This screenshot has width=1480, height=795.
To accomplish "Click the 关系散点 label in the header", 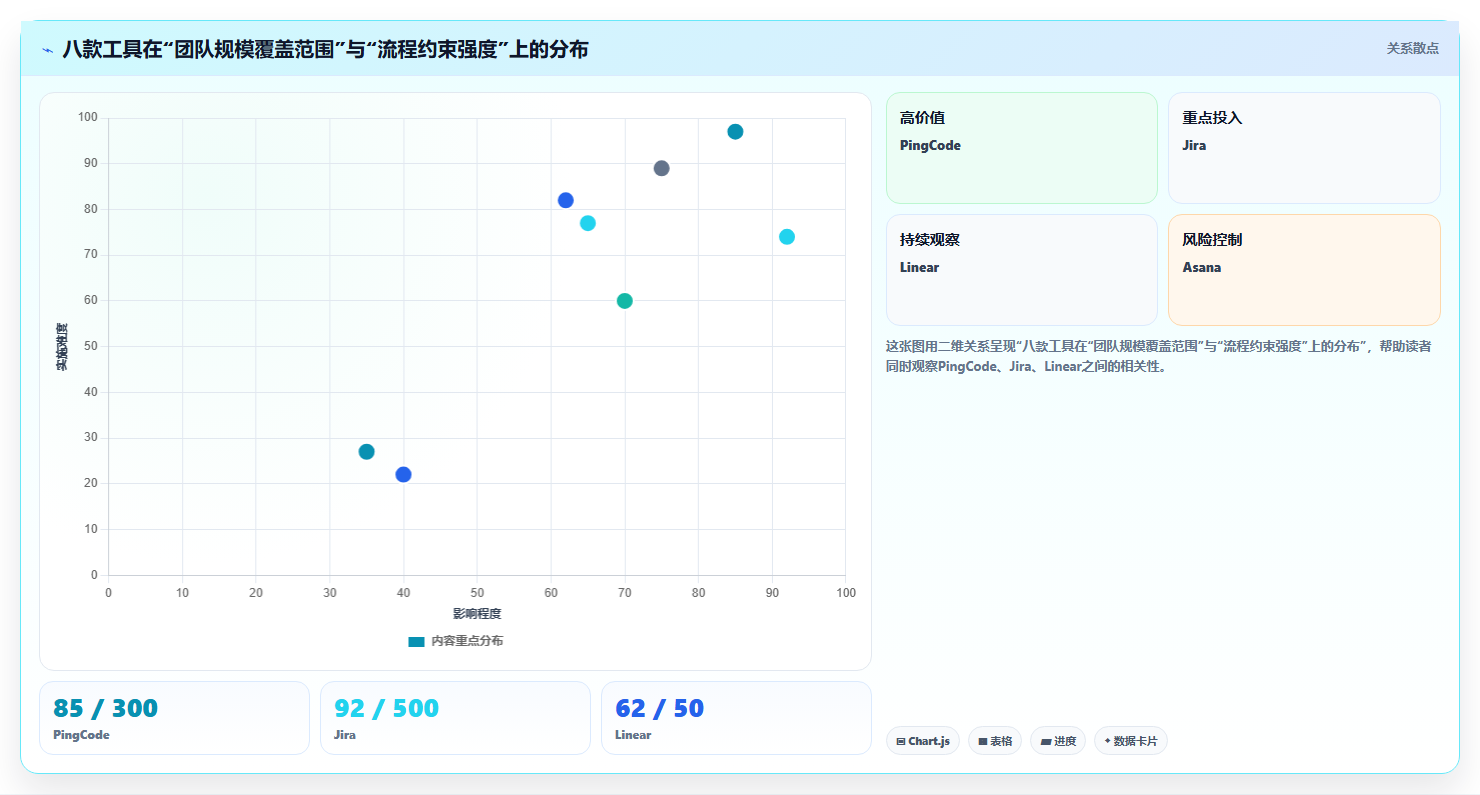I will pyautogui.click(x=1412, y=48).
